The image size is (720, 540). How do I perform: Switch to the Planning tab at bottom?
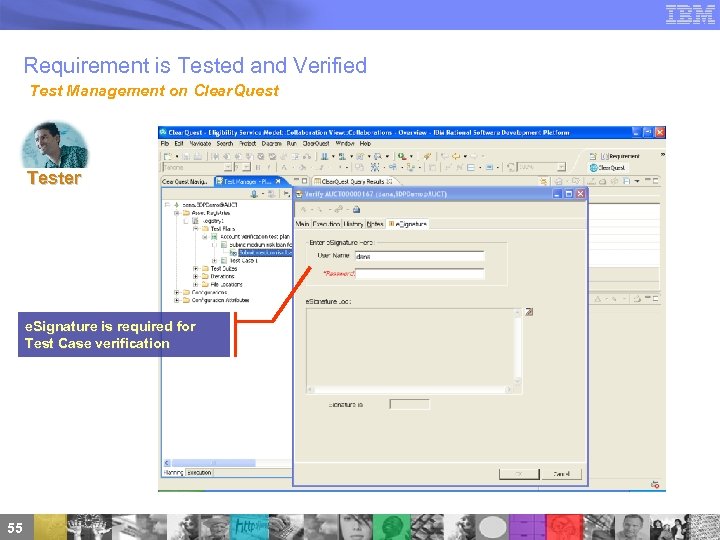(173, 472)
